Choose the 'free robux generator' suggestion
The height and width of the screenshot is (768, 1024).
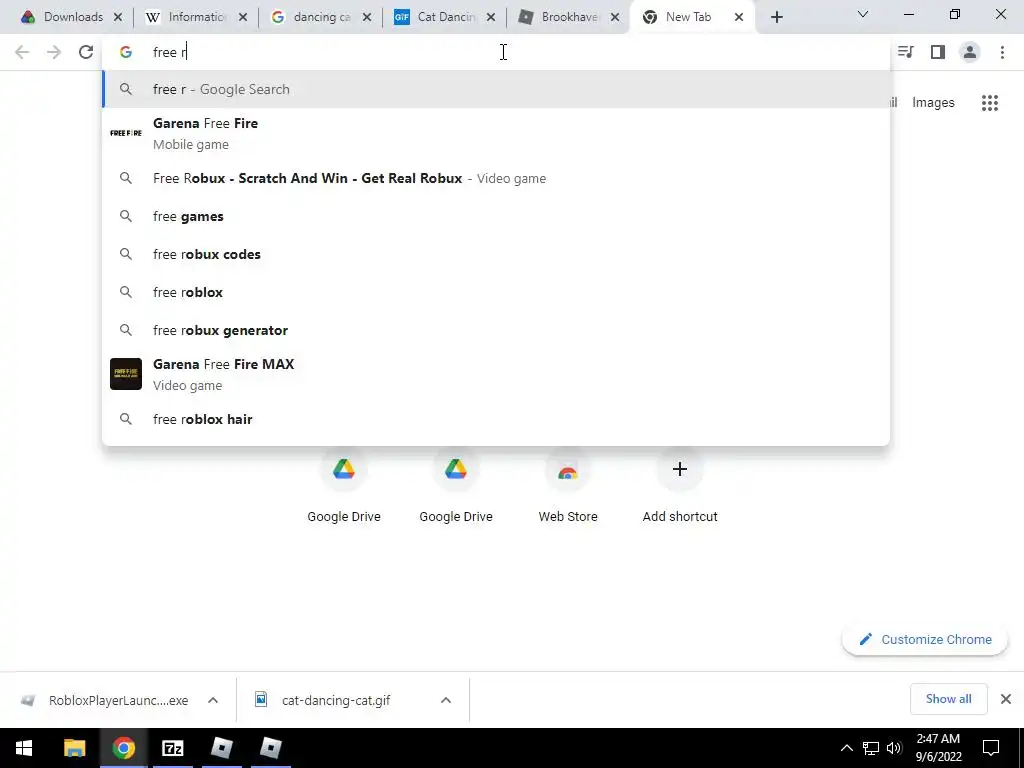(496, 330)
